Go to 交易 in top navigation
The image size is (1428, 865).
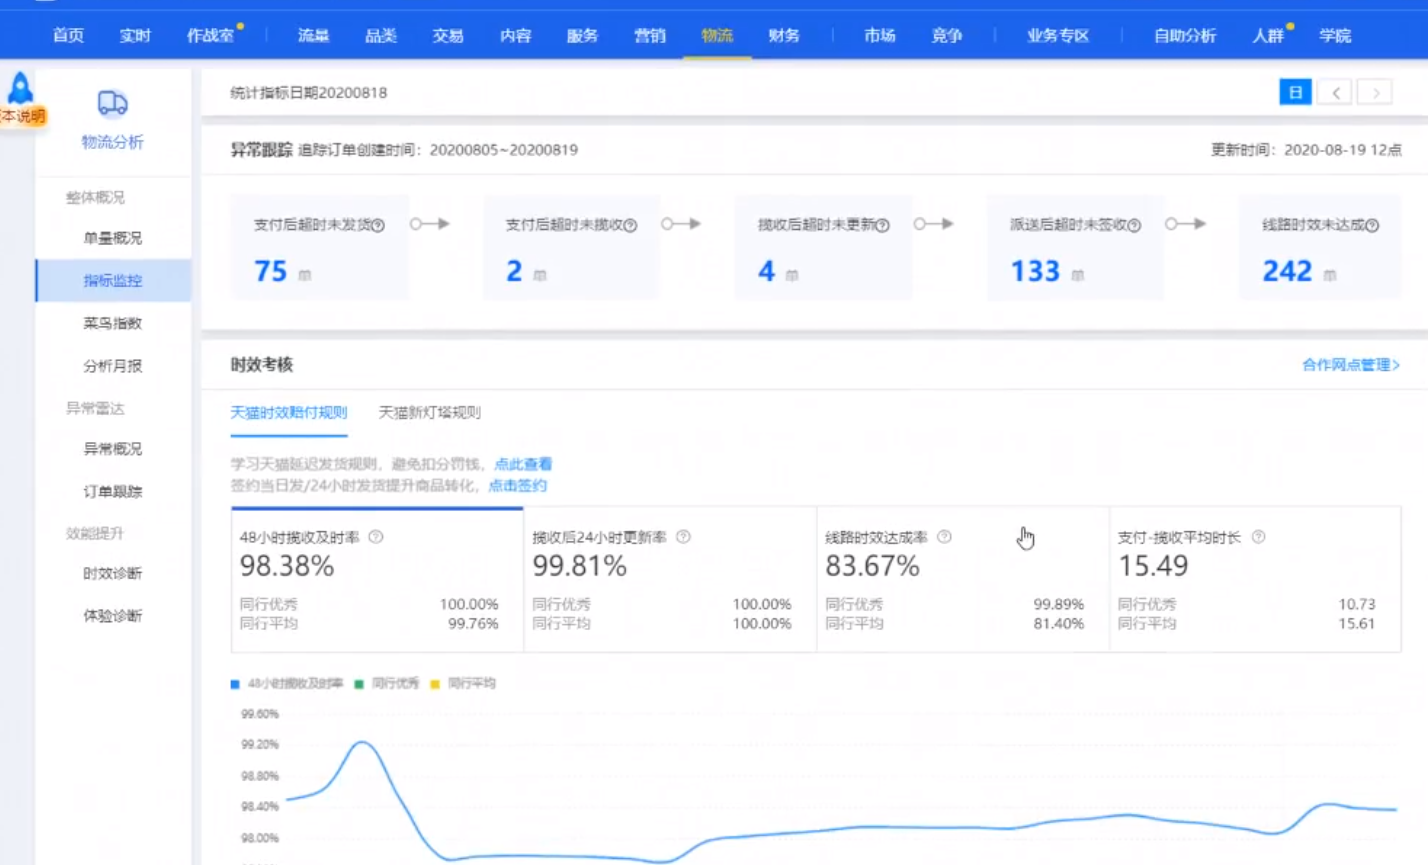tap(448, 36)
